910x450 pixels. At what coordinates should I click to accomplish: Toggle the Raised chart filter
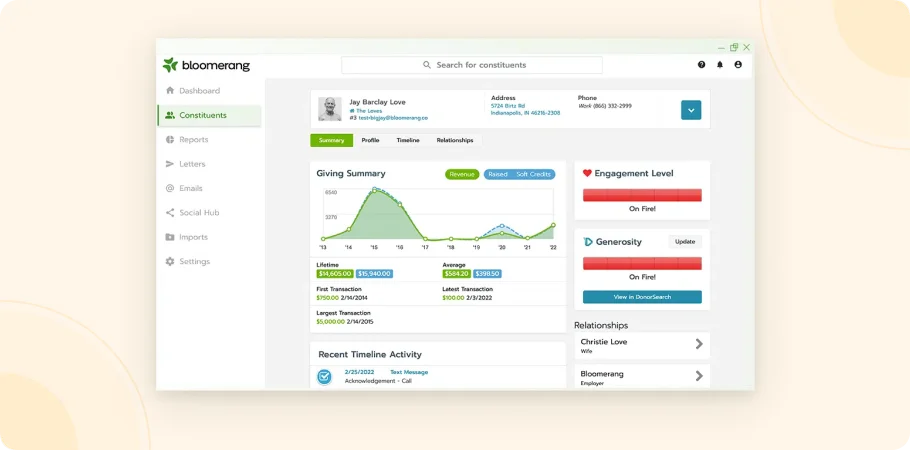tap(498, 174)
